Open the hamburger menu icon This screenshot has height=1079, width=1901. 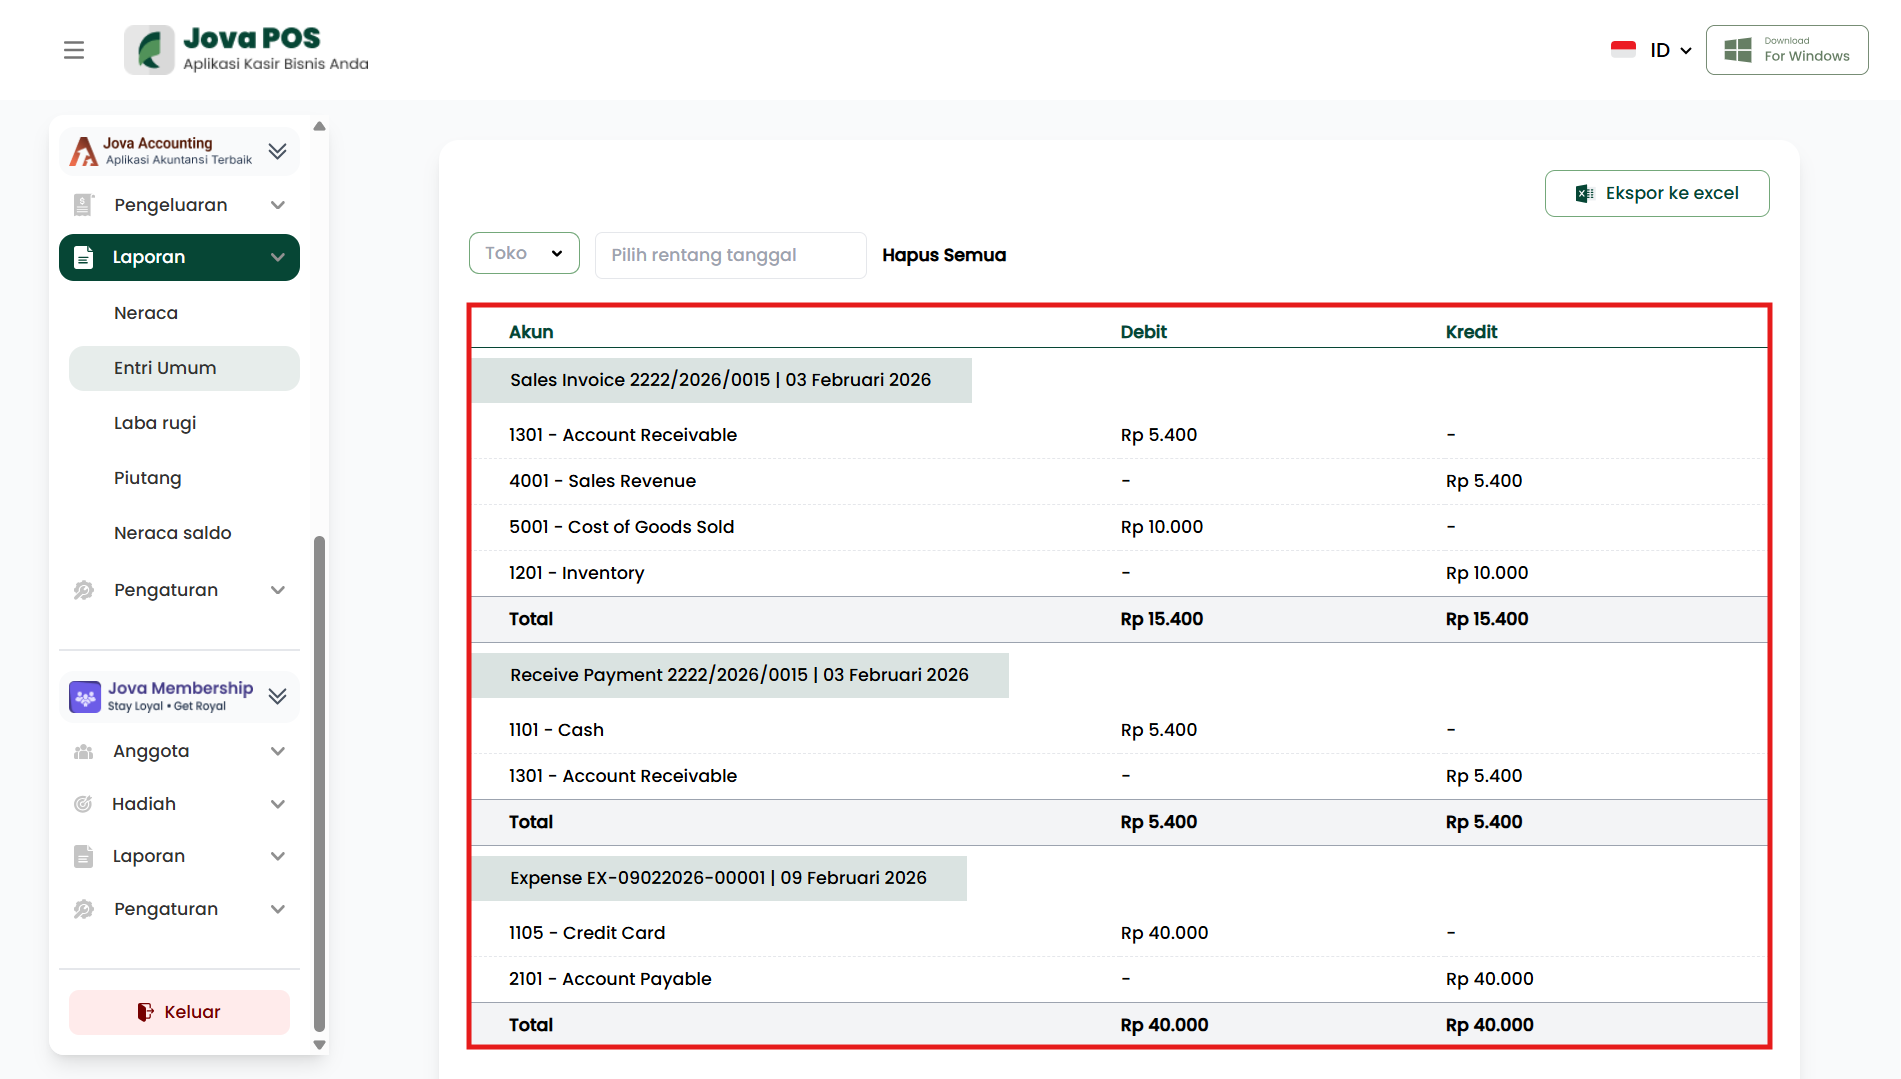(74, 50)
